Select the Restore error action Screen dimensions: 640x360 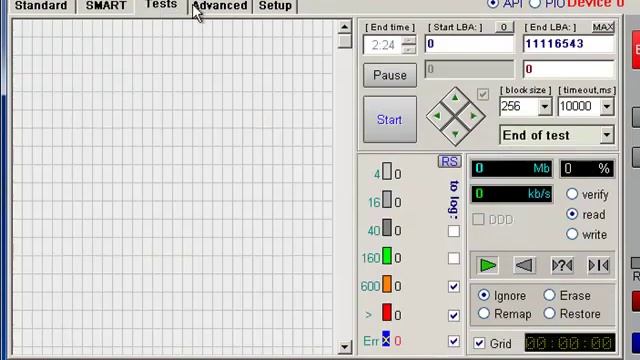tap(549, 313)
